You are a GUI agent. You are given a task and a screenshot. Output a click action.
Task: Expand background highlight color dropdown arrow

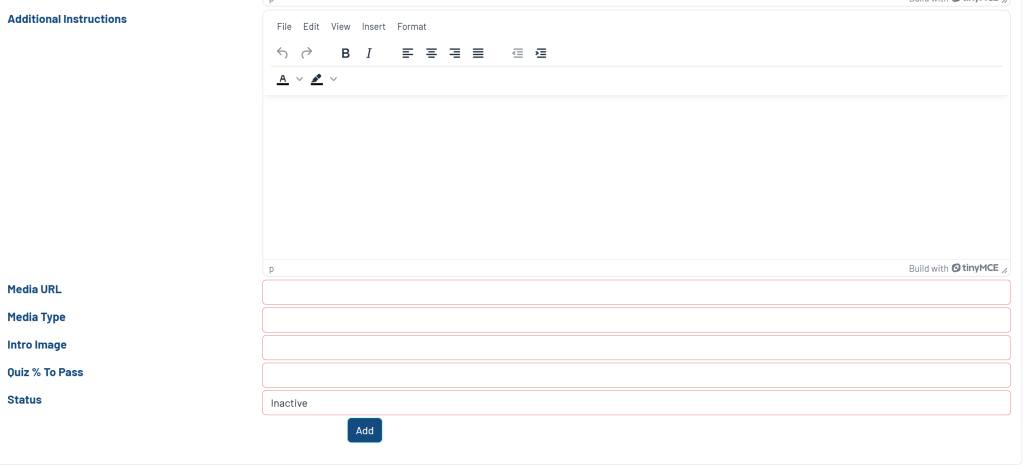[333, 79]
